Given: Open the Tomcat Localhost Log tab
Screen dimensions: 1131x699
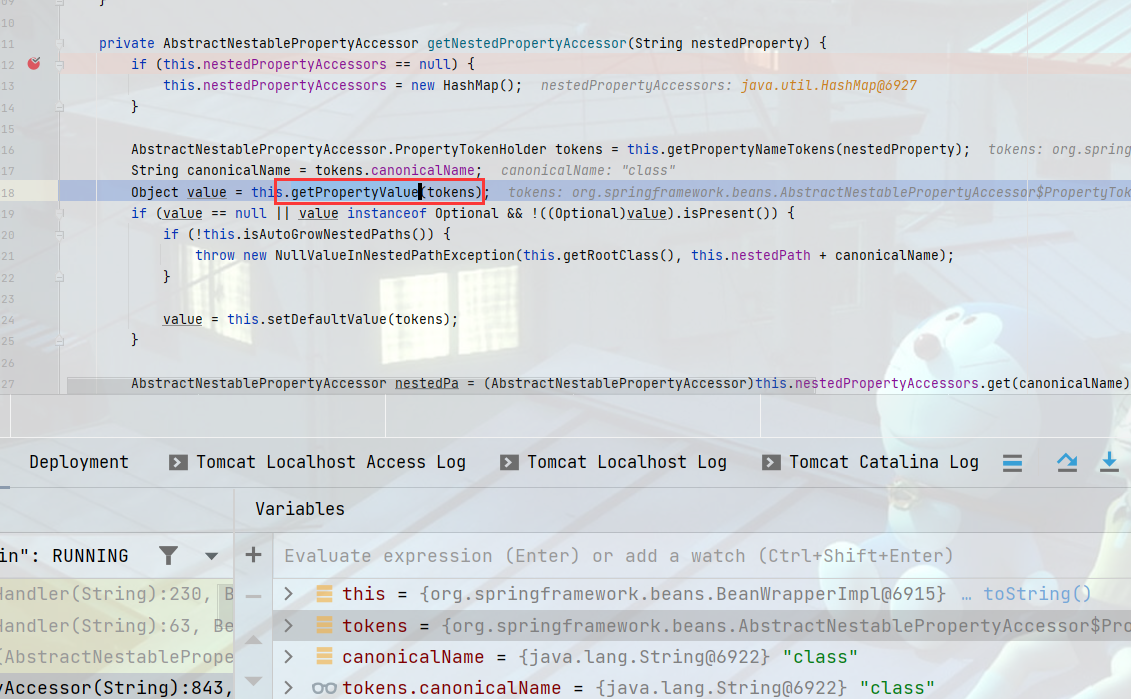Looking at the screenshot, I should 613,462.
